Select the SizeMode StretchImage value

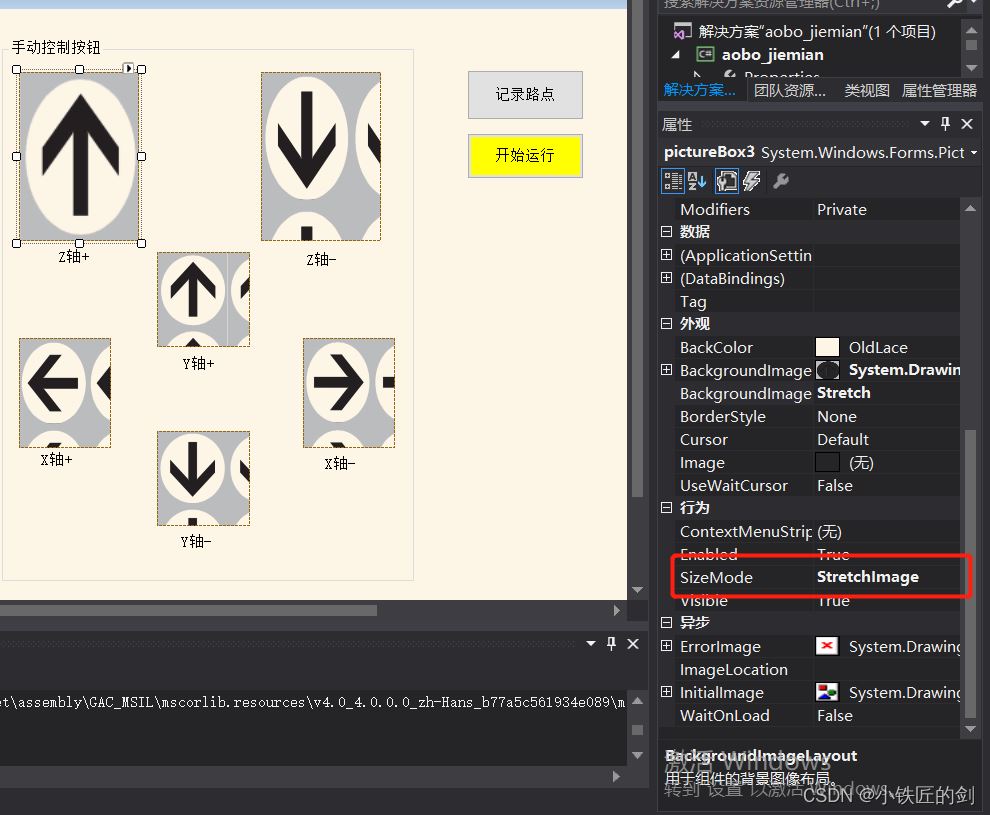(868, 577)
